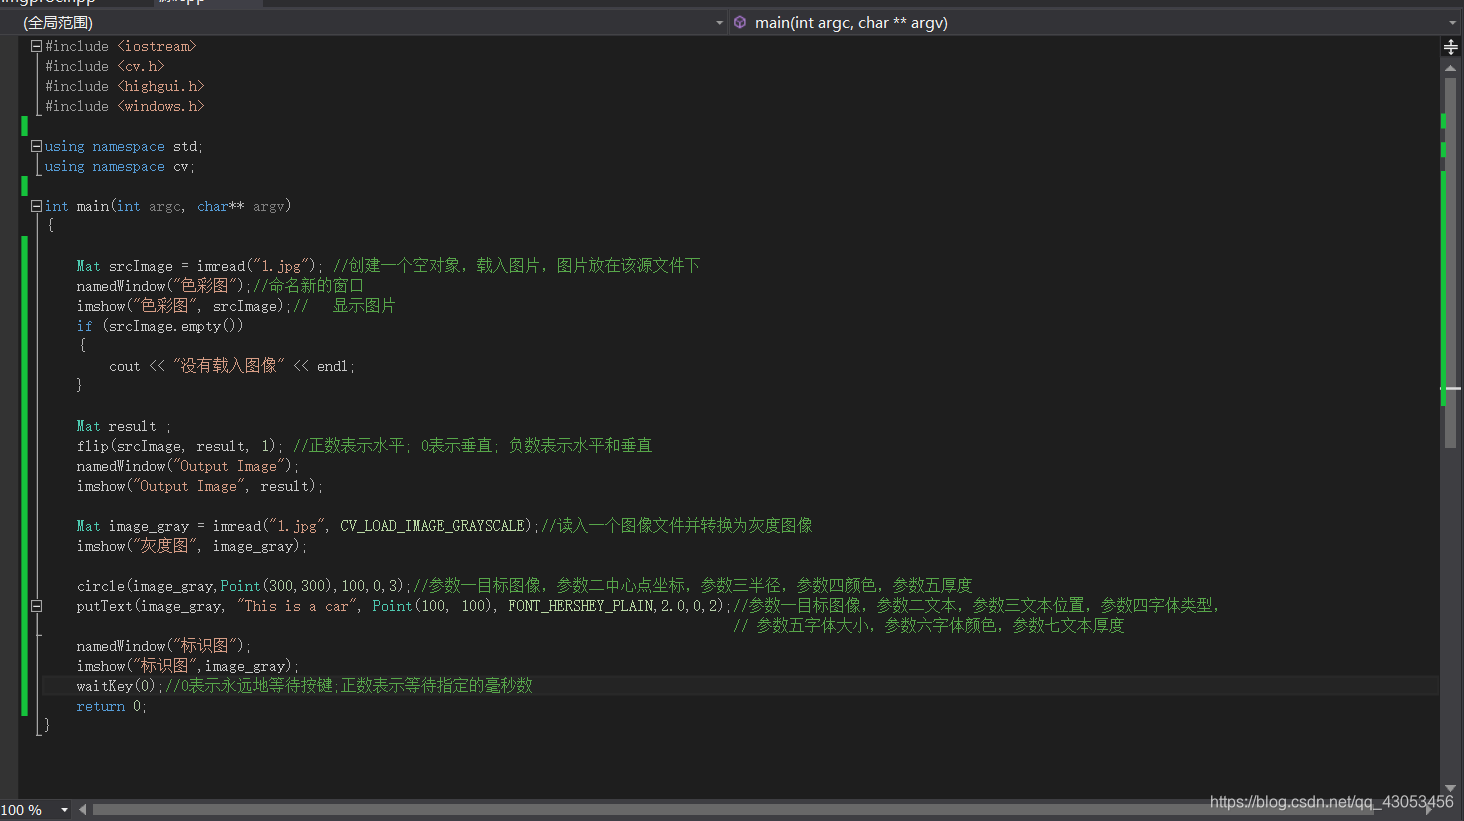
Task: Click the imshow("标识图",image_gray) line
Action: (188, 666)
